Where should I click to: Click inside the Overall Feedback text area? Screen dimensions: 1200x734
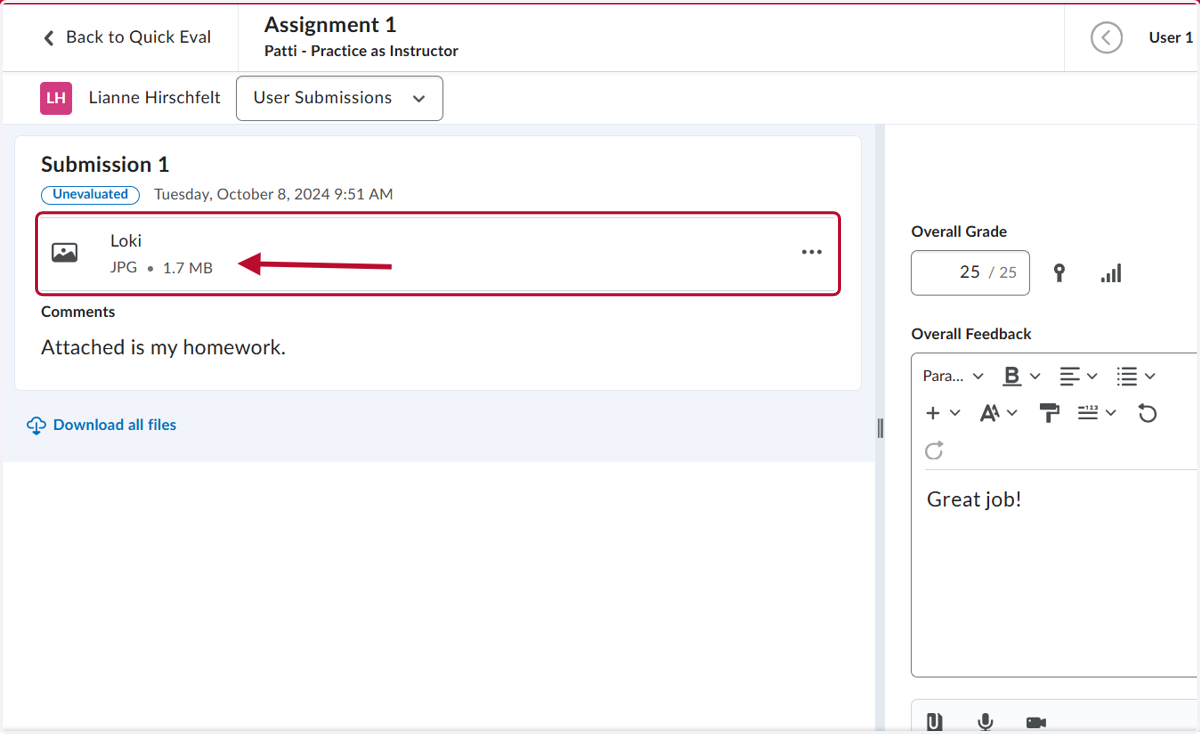coord(1055,573)
